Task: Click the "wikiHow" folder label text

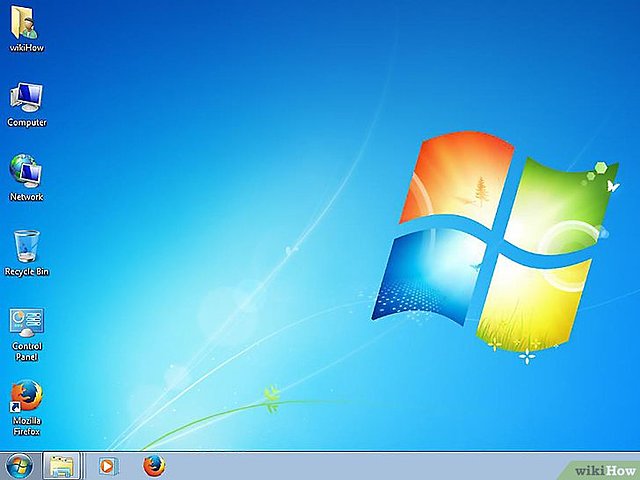Action: pyautogui.click(x=27, y=48)
